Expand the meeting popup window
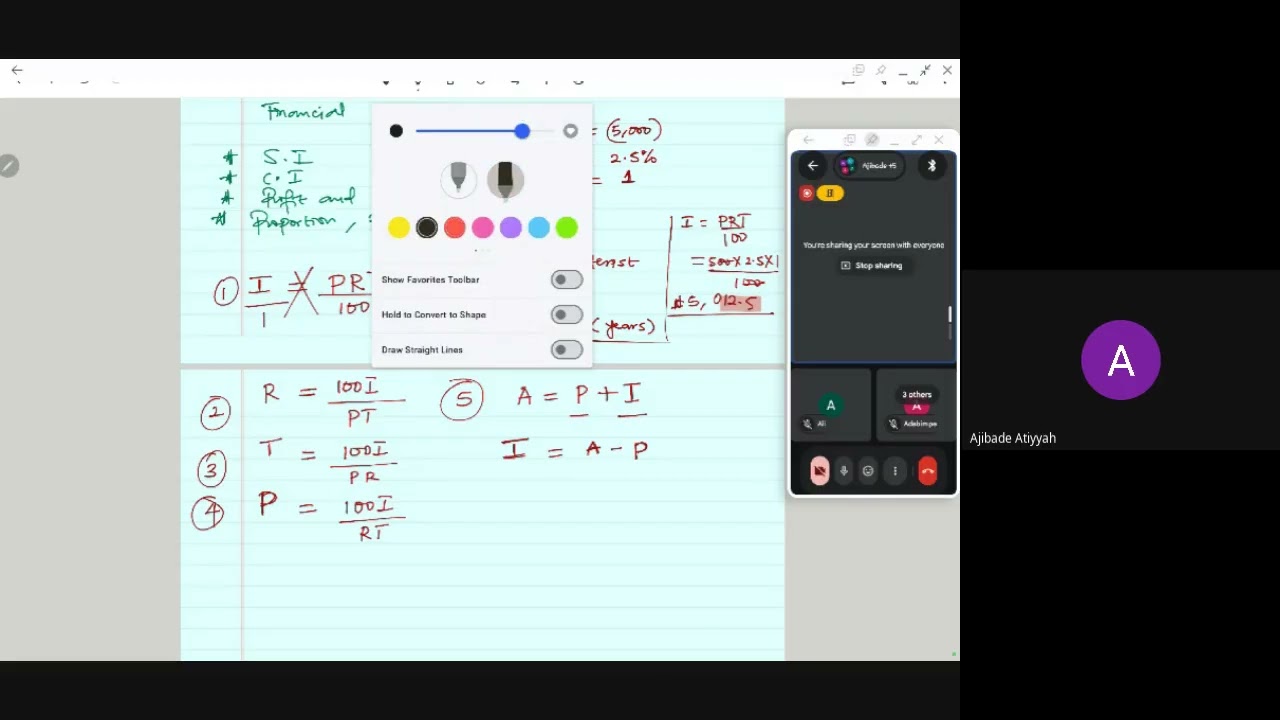 916,140
